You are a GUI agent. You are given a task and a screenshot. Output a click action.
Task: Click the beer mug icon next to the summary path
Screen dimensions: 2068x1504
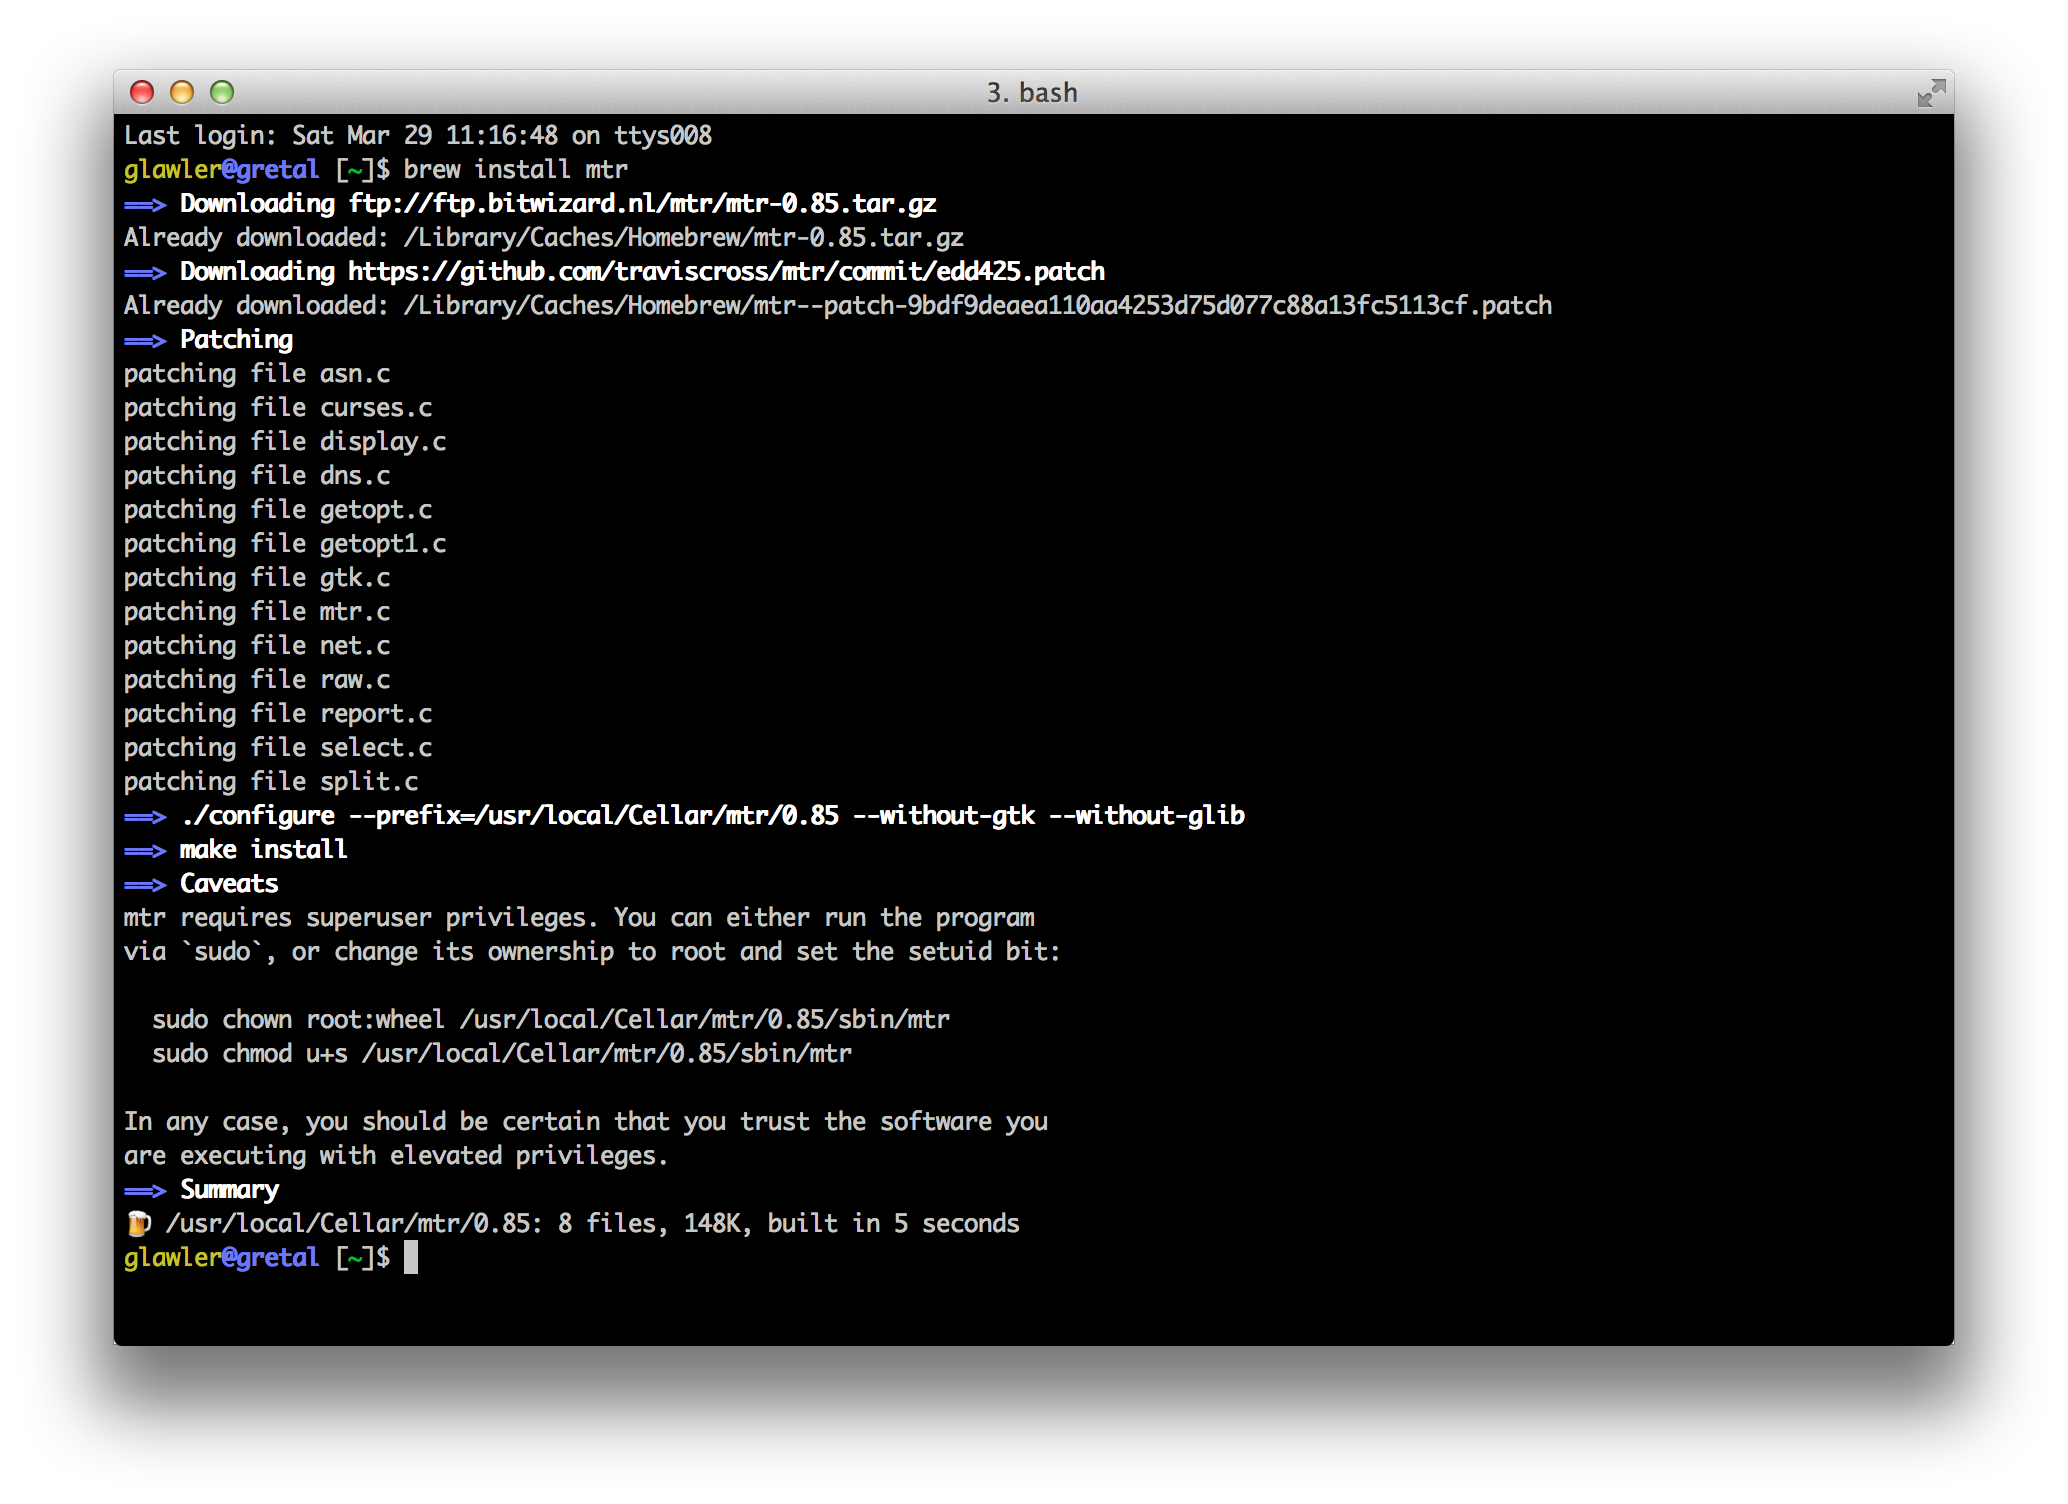[139, 1222]
